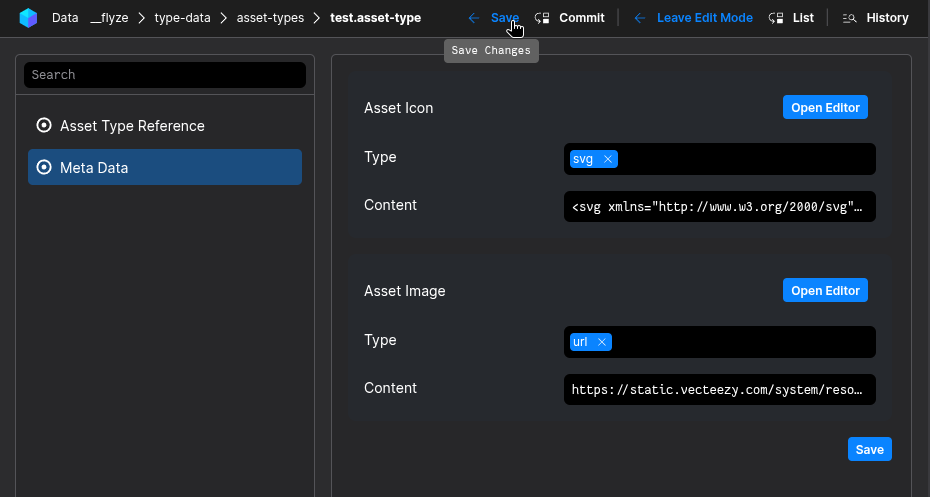Go to the type-data breadcrumb
This screenshot has width=930, height=497.
click(x=182, y=18)
